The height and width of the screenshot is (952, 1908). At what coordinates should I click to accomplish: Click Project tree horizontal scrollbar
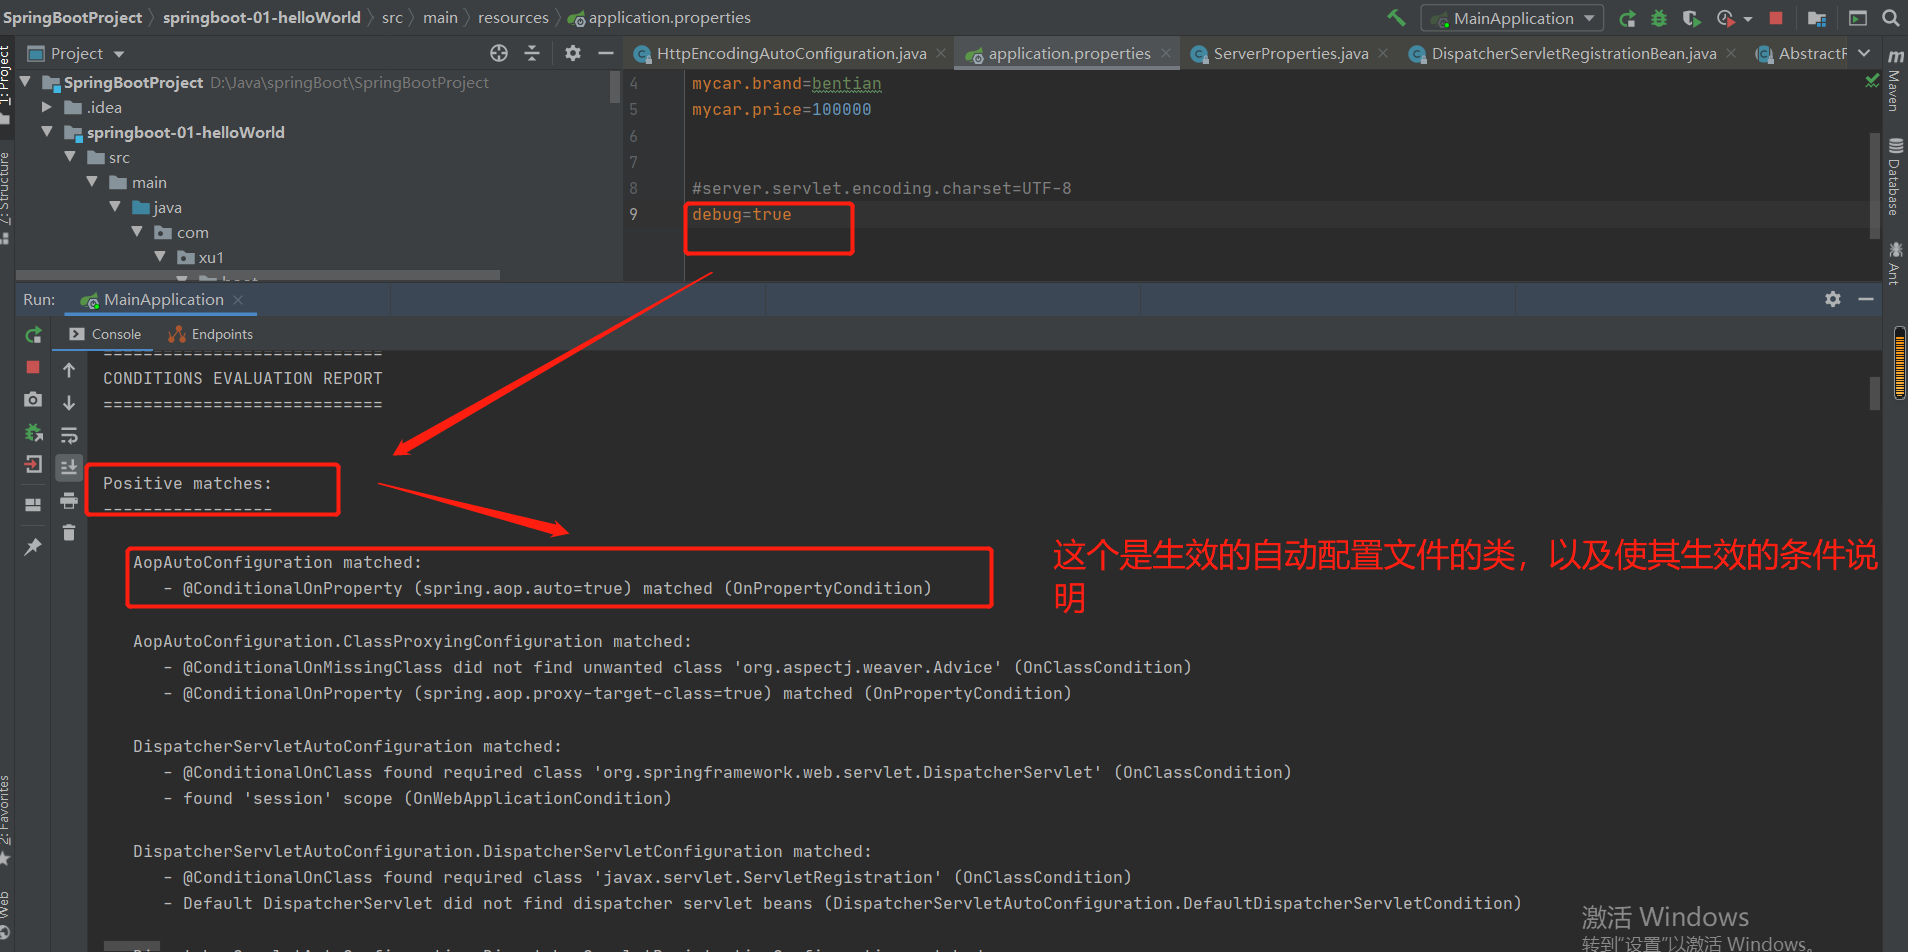[258, 275]
